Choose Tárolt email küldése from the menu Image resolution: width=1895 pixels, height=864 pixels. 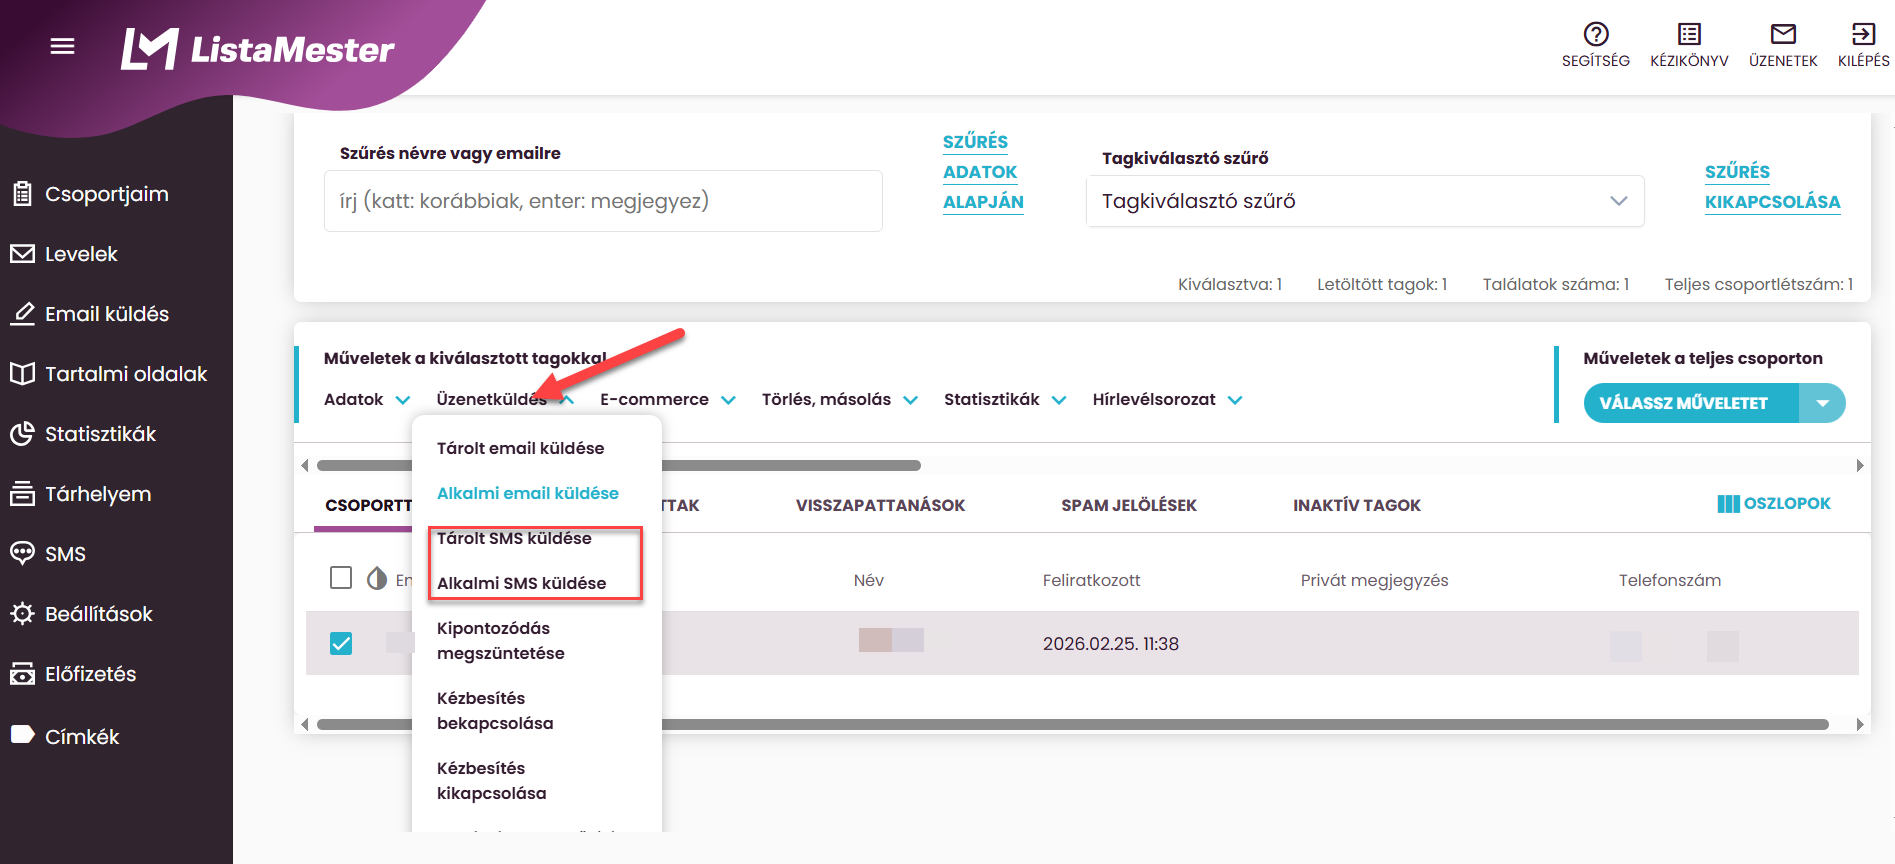pos(520,448)
